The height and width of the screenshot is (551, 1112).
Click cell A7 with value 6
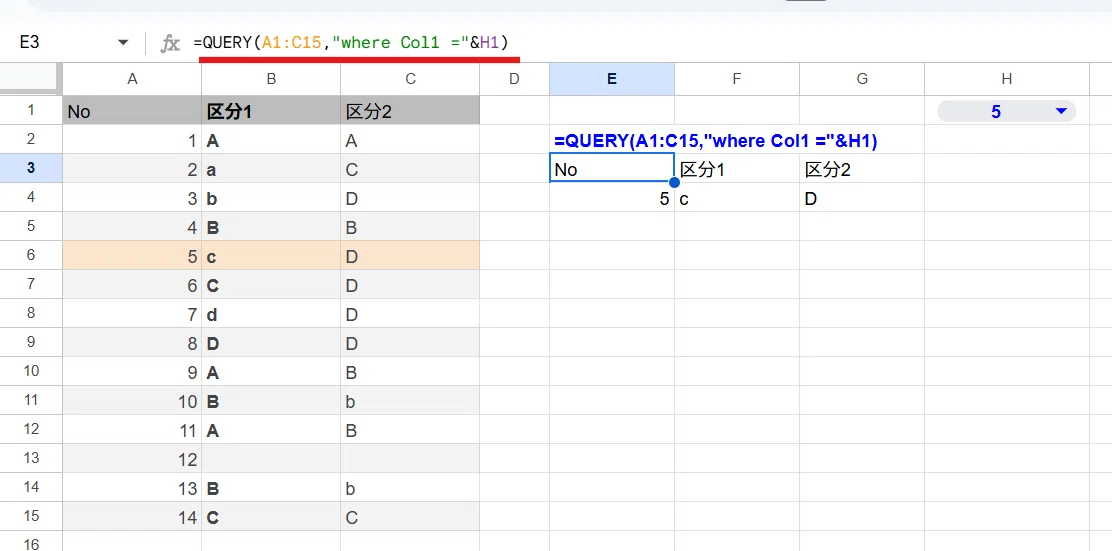132,284
